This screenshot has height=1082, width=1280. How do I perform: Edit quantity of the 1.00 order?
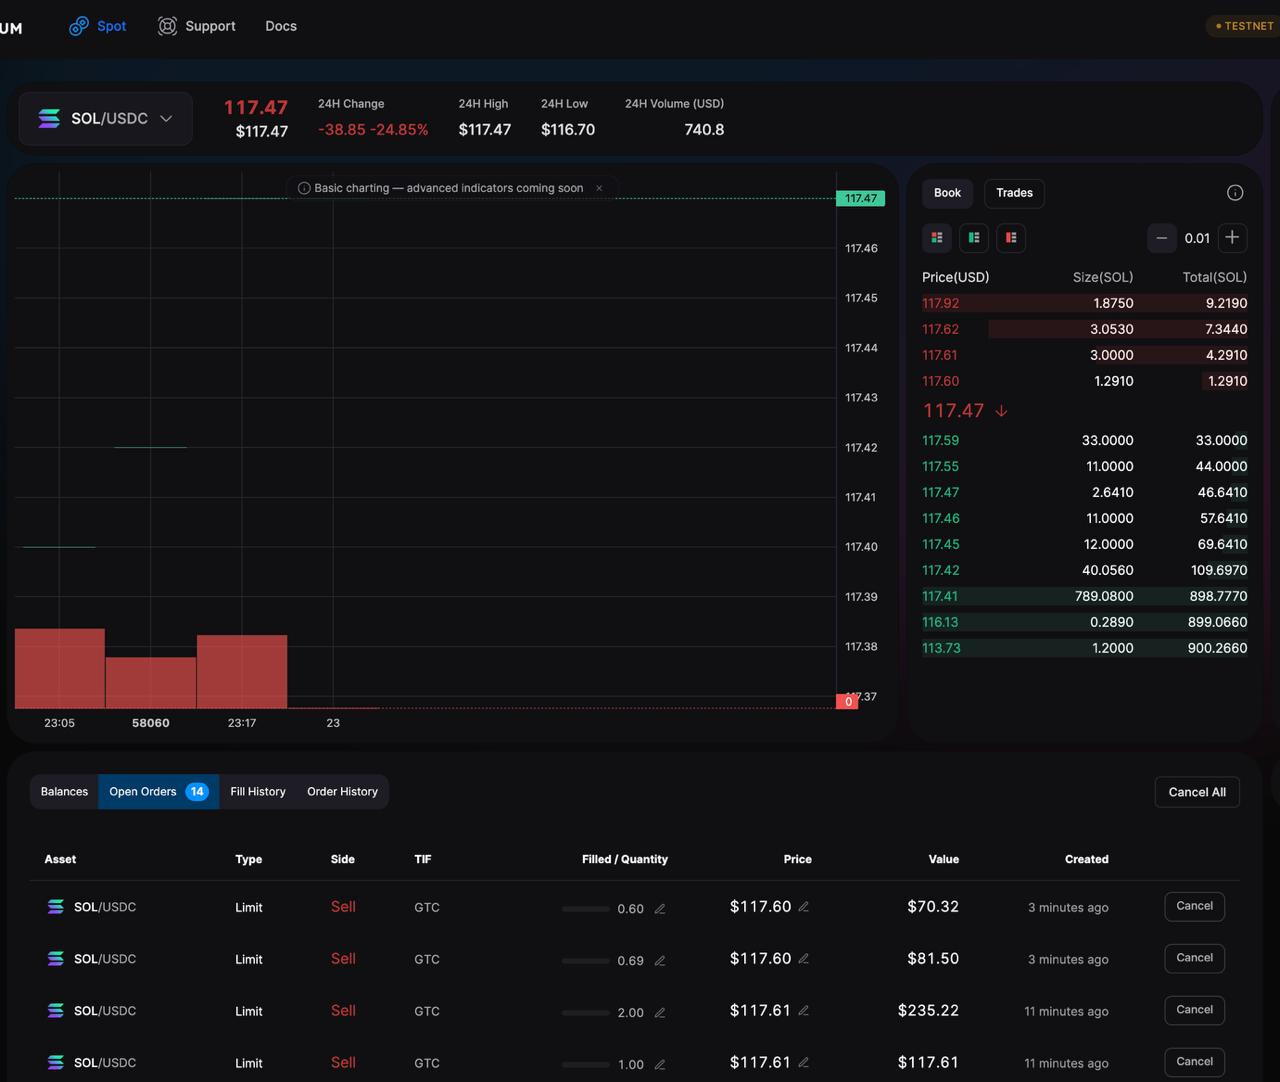click(660, 1065)
